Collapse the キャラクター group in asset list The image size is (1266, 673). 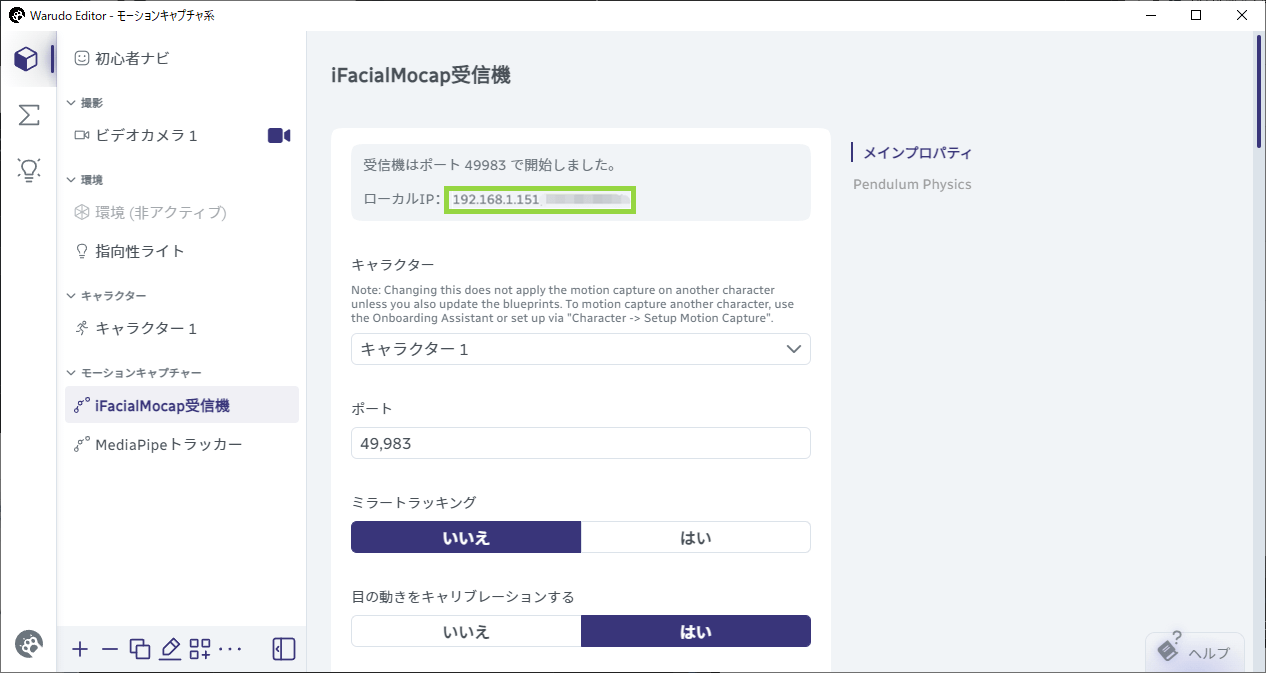point(71,296)
